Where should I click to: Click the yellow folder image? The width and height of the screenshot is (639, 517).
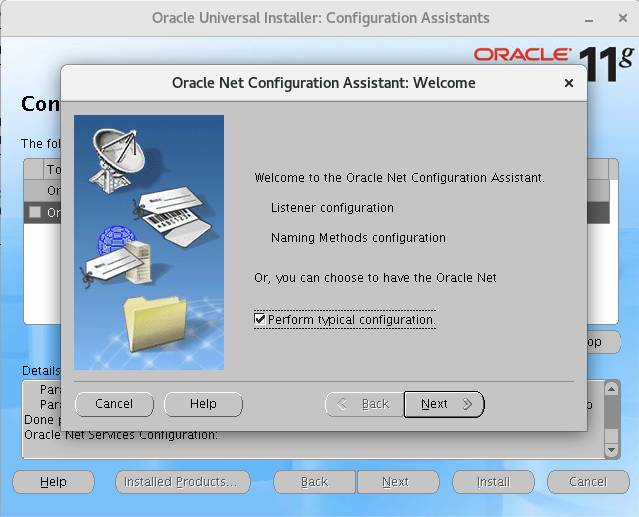click(155, 324)
